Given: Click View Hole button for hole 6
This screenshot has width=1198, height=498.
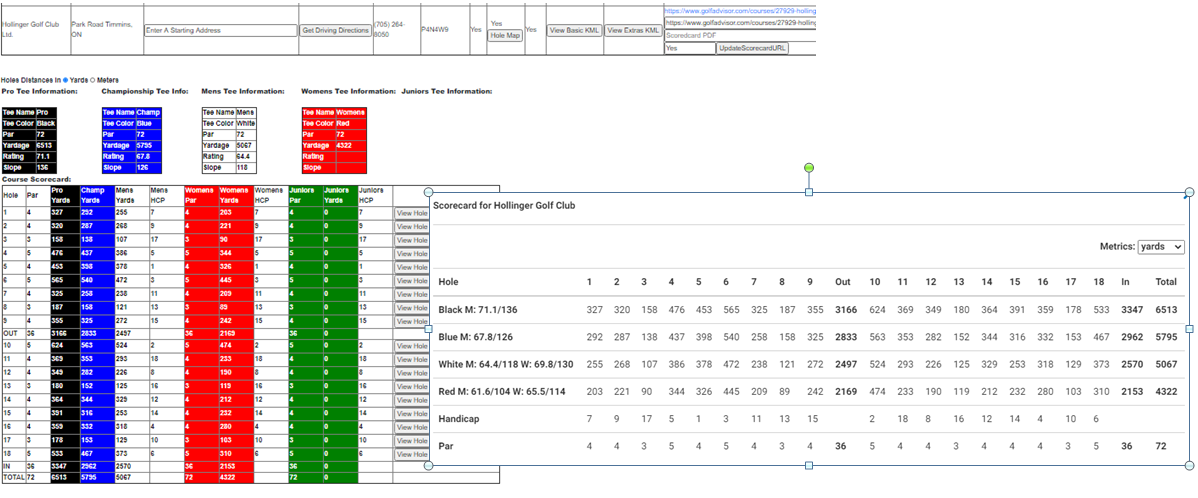Looking at the screenshot, I should [411, 281].
